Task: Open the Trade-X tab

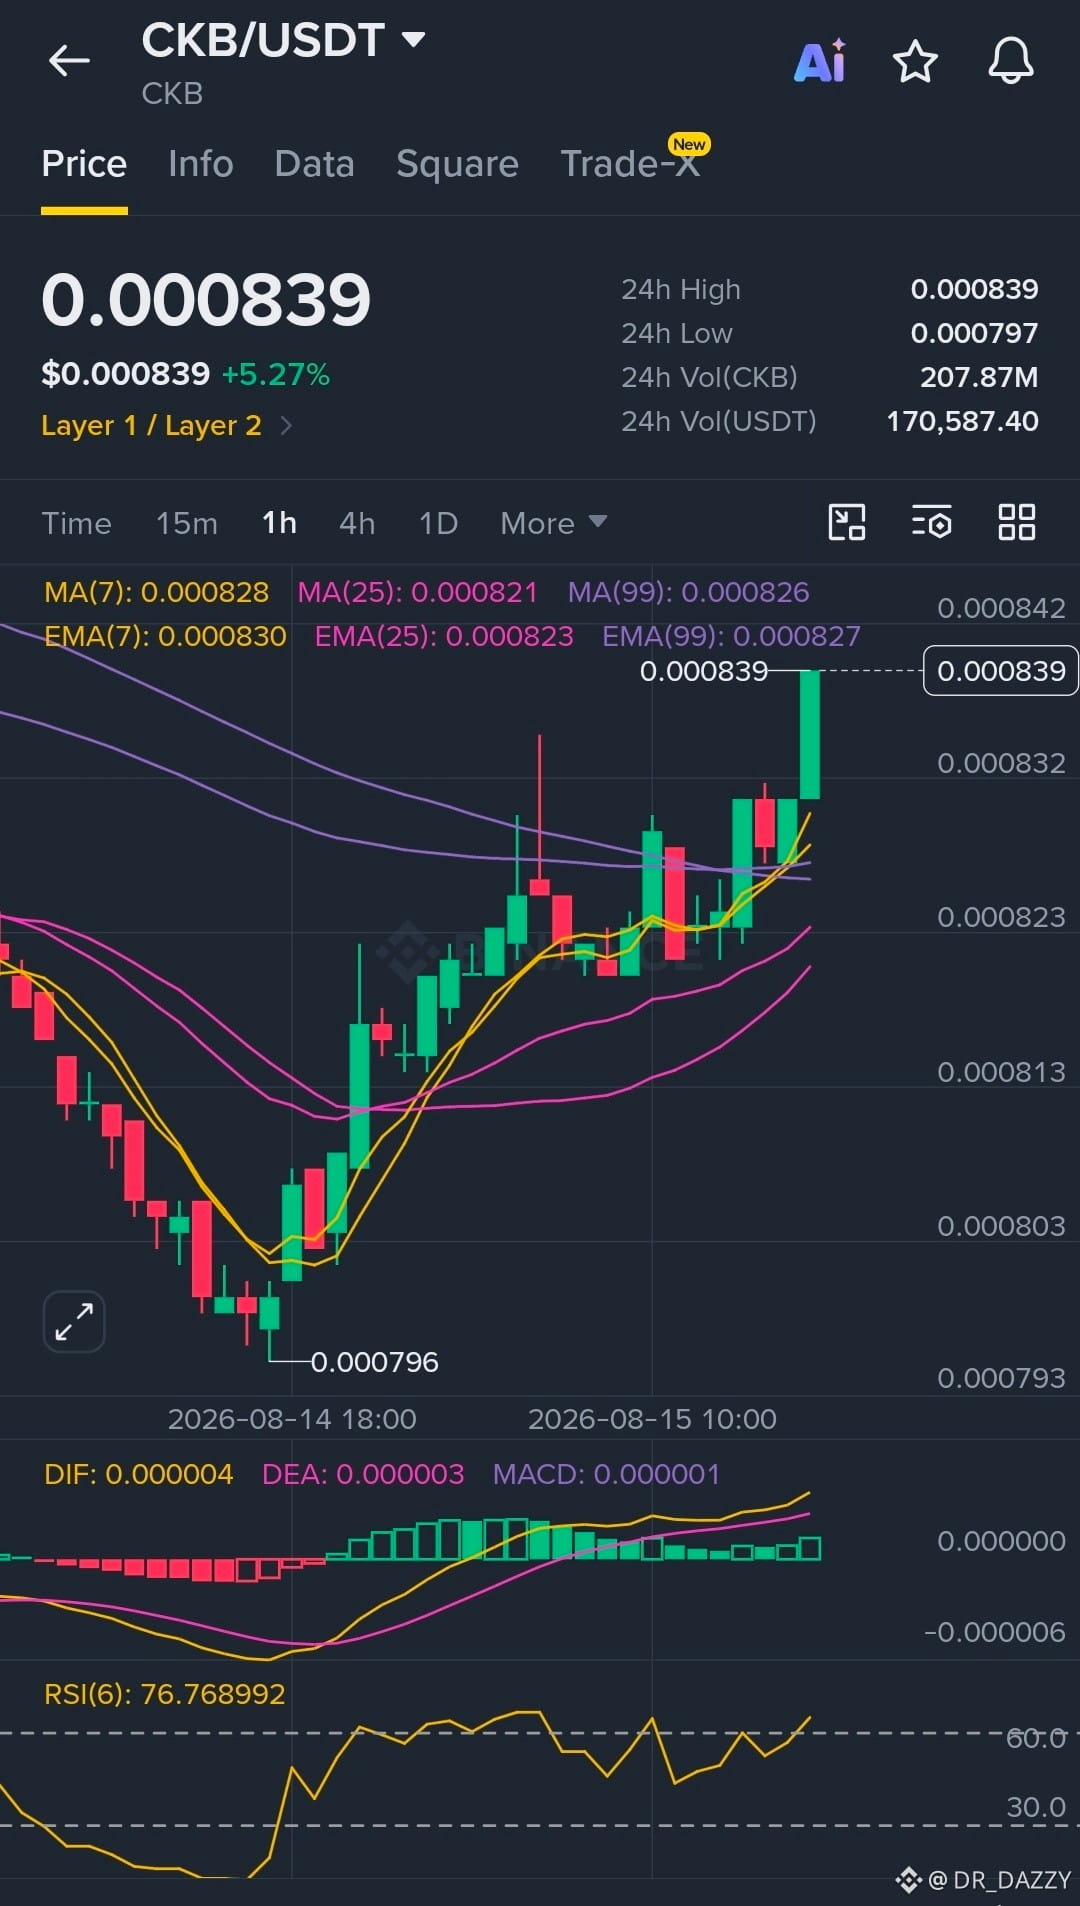Action: click(x=630, y=164)
